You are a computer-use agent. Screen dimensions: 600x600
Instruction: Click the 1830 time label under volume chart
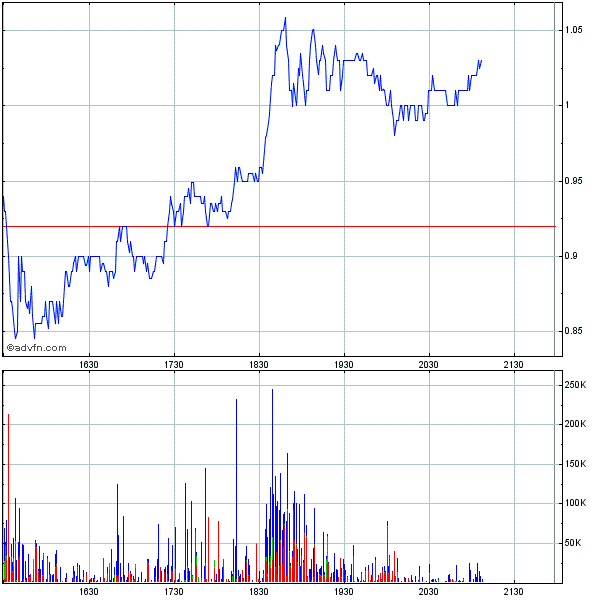(x=259, y=592)
